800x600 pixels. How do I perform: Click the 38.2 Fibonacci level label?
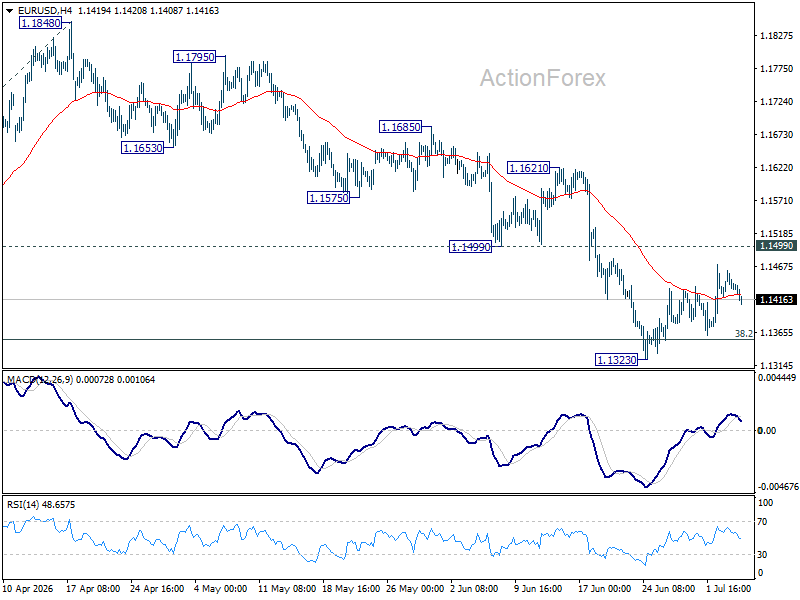coord(743,334)
